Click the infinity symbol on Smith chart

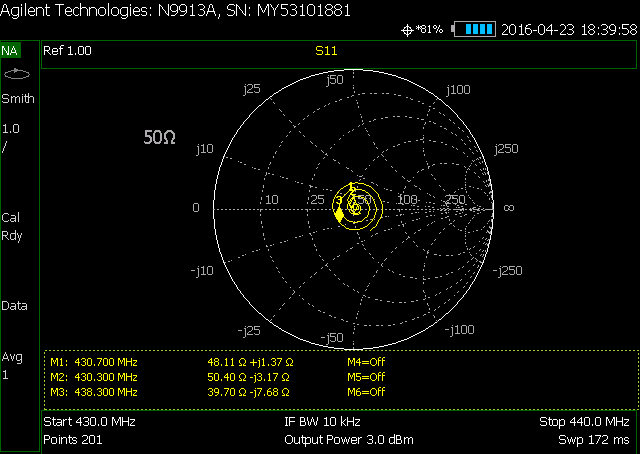(x=508, y=207)
